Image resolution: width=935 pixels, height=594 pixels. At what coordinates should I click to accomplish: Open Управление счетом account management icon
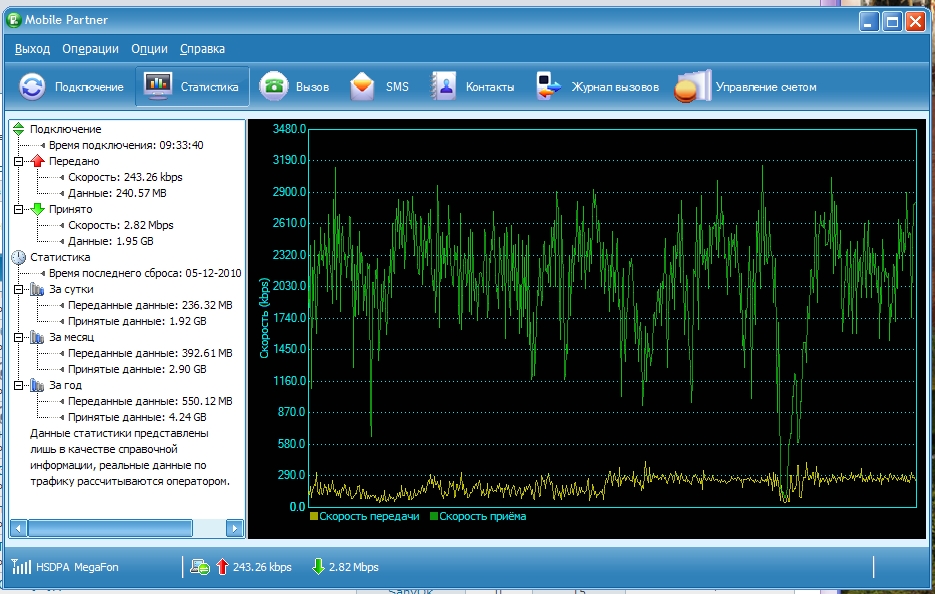(693, 86)
